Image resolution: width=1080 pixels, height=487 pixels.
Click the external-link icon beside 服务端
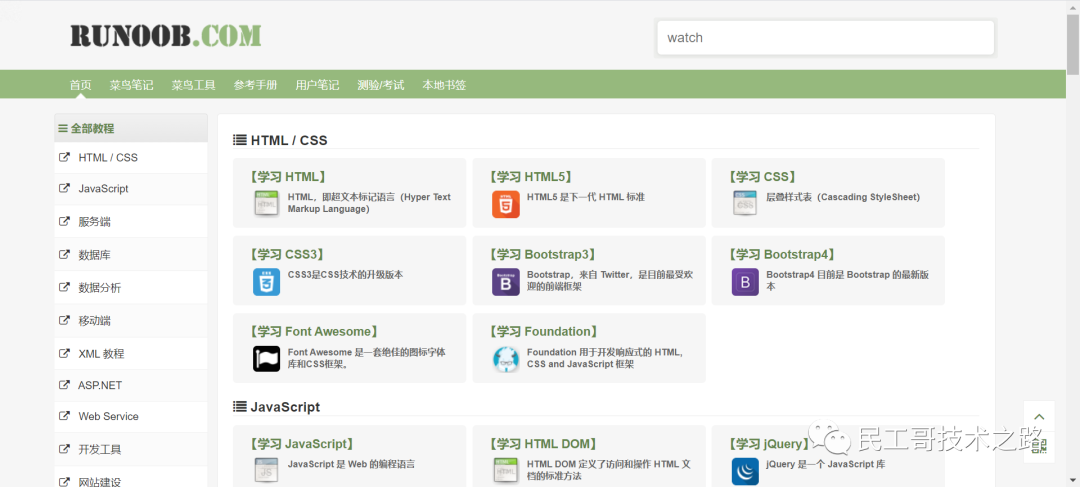click(65, 221)
